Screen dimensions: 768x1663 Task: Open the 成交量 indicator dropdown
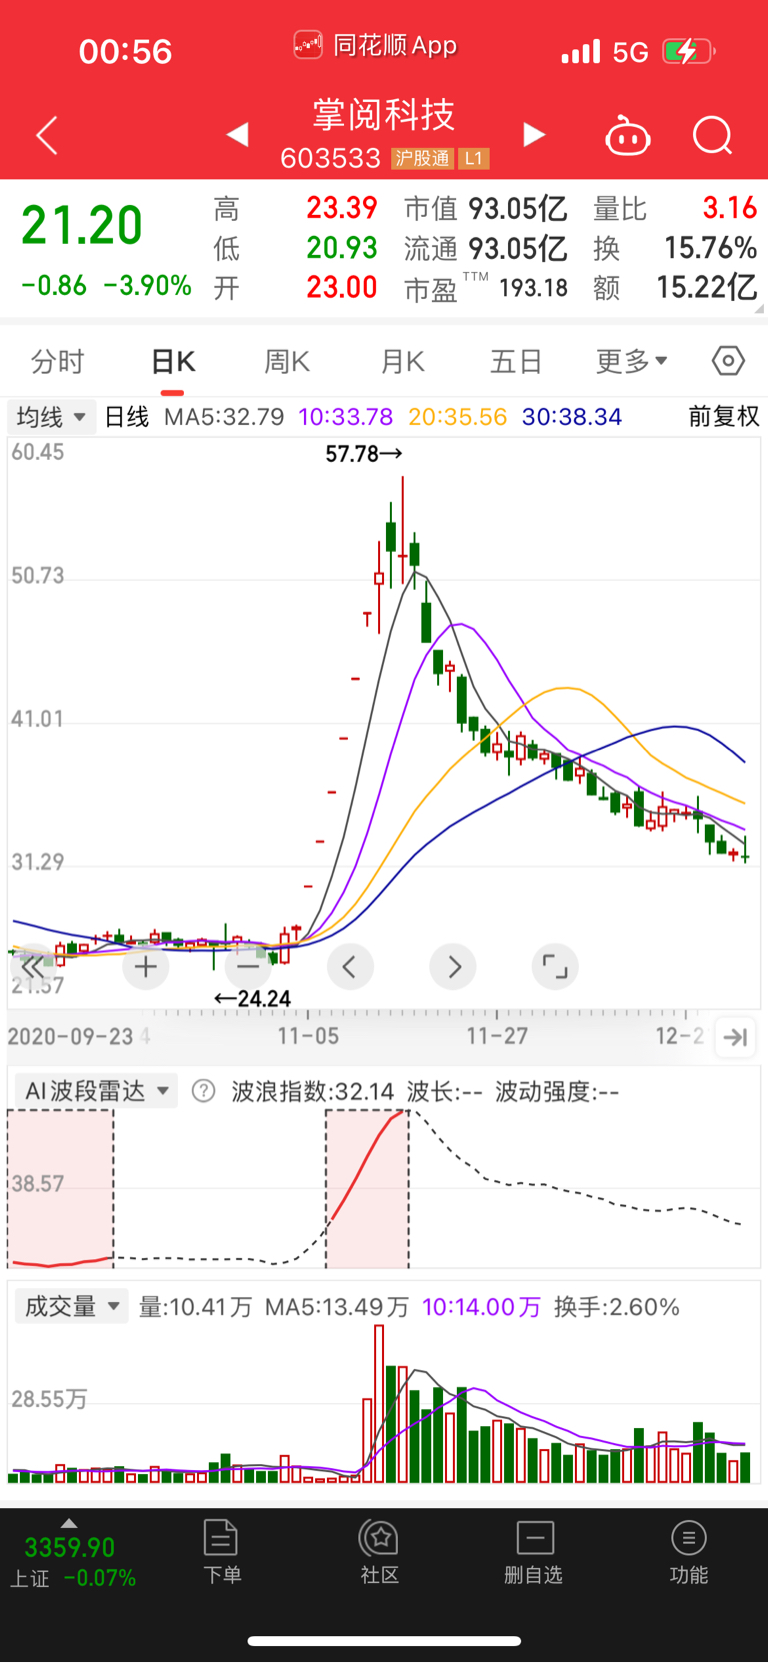[72, 1306]
